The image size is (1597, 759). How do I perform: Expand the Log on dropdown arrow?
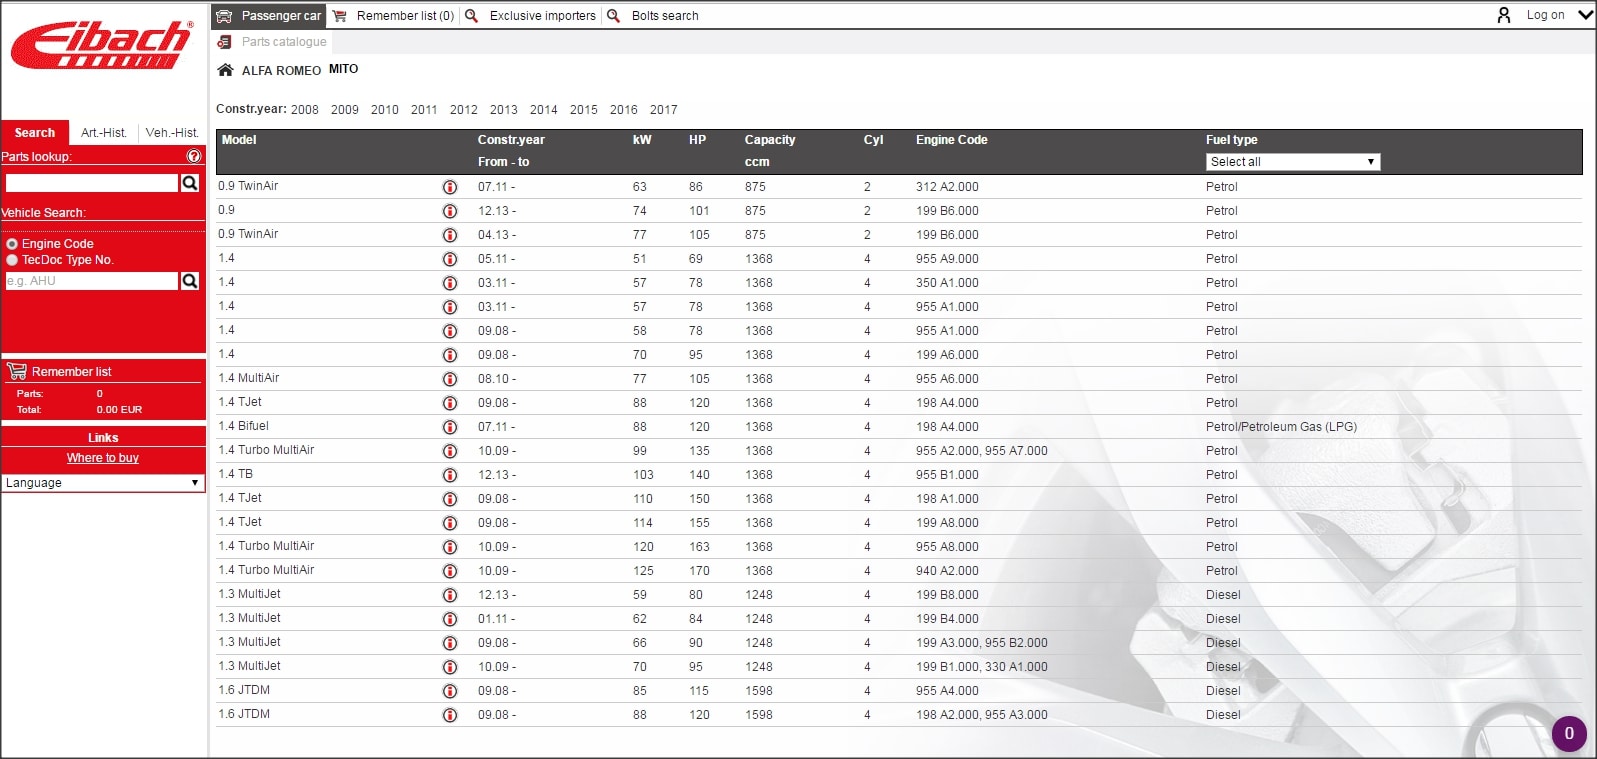click(1585, 15)
